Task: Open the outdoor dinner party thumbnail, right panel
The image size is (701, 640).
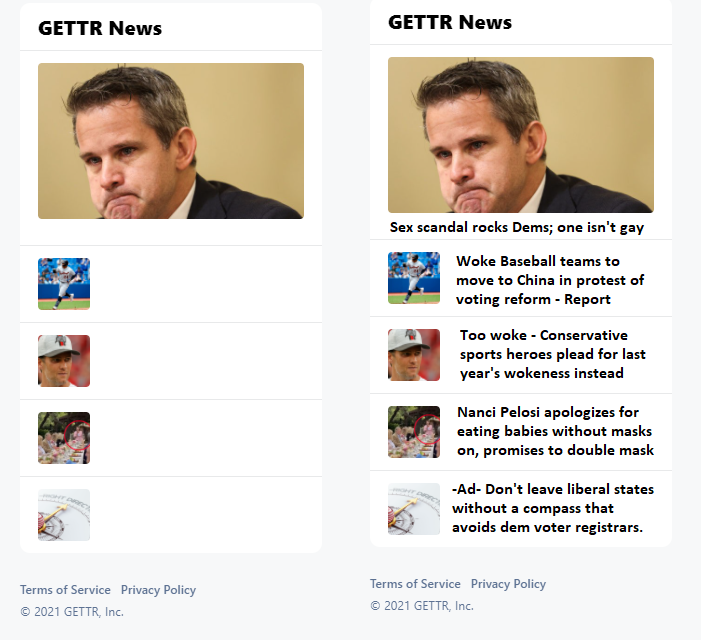Action: [x=414, y=432]
